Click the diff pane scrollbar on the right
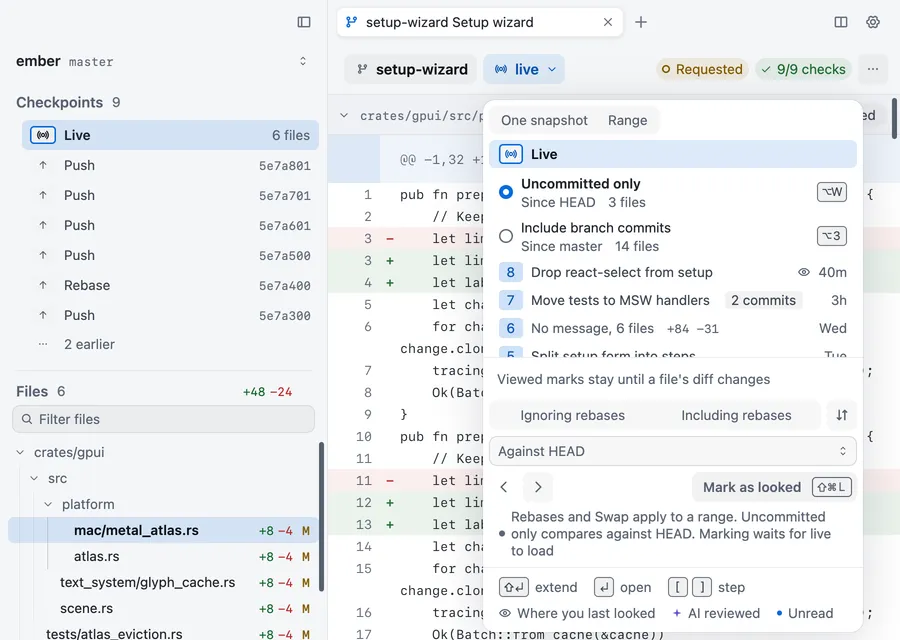900x640 pixels. [x=894, y=118]
